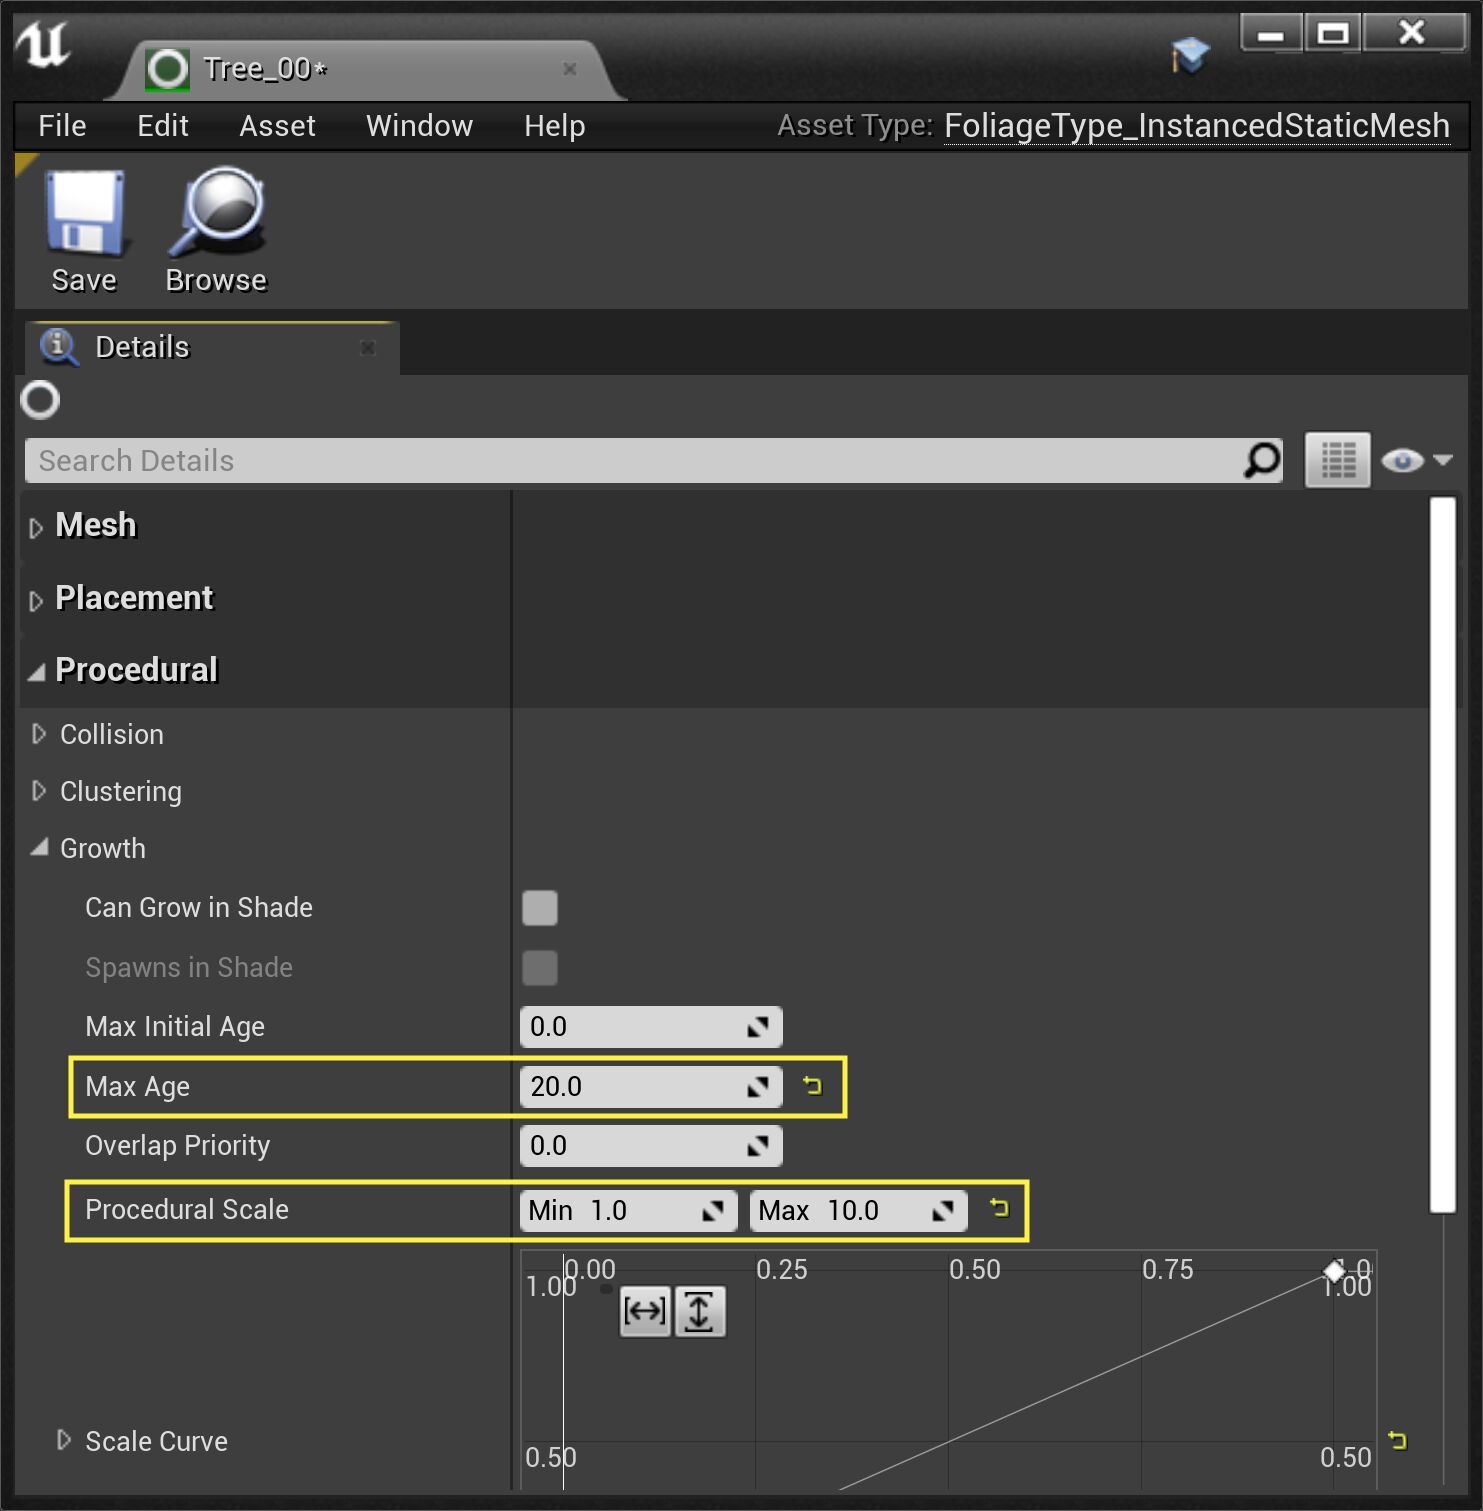The image size is (1483, 1511).
Task: Collapse the Growth section
Action: pos(40,847)
